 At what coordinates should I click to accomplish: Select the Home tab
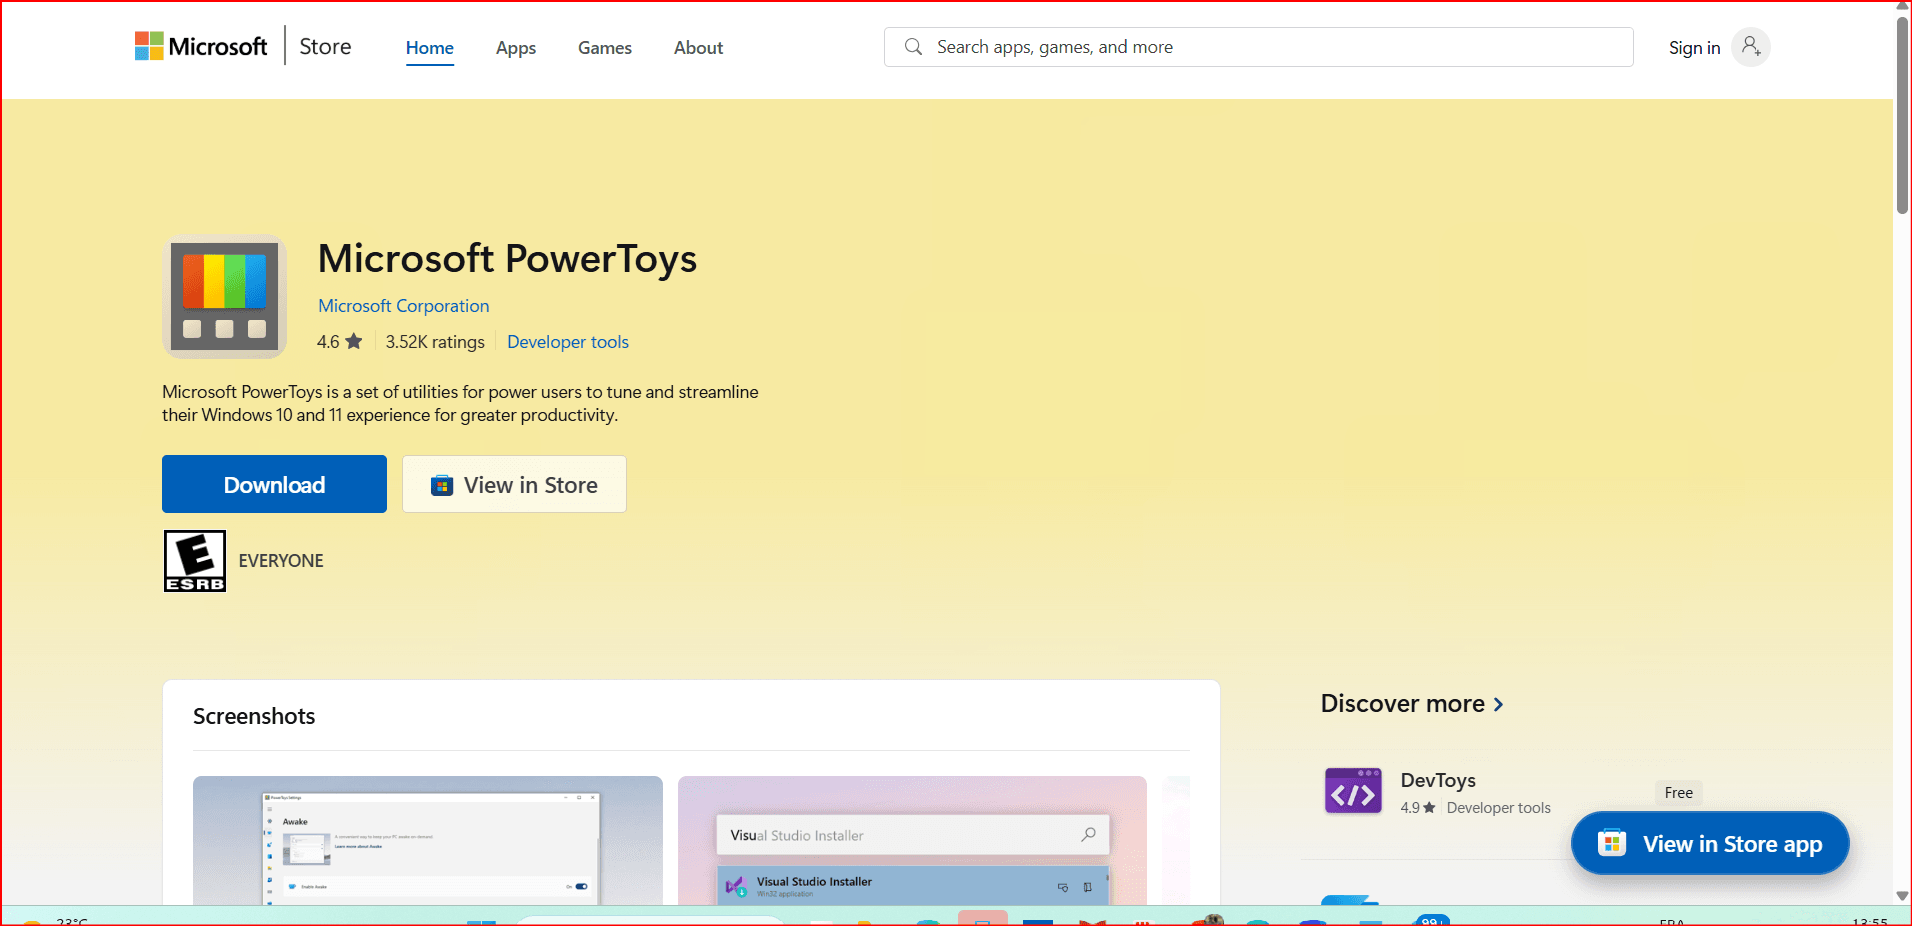click(429, 48)
